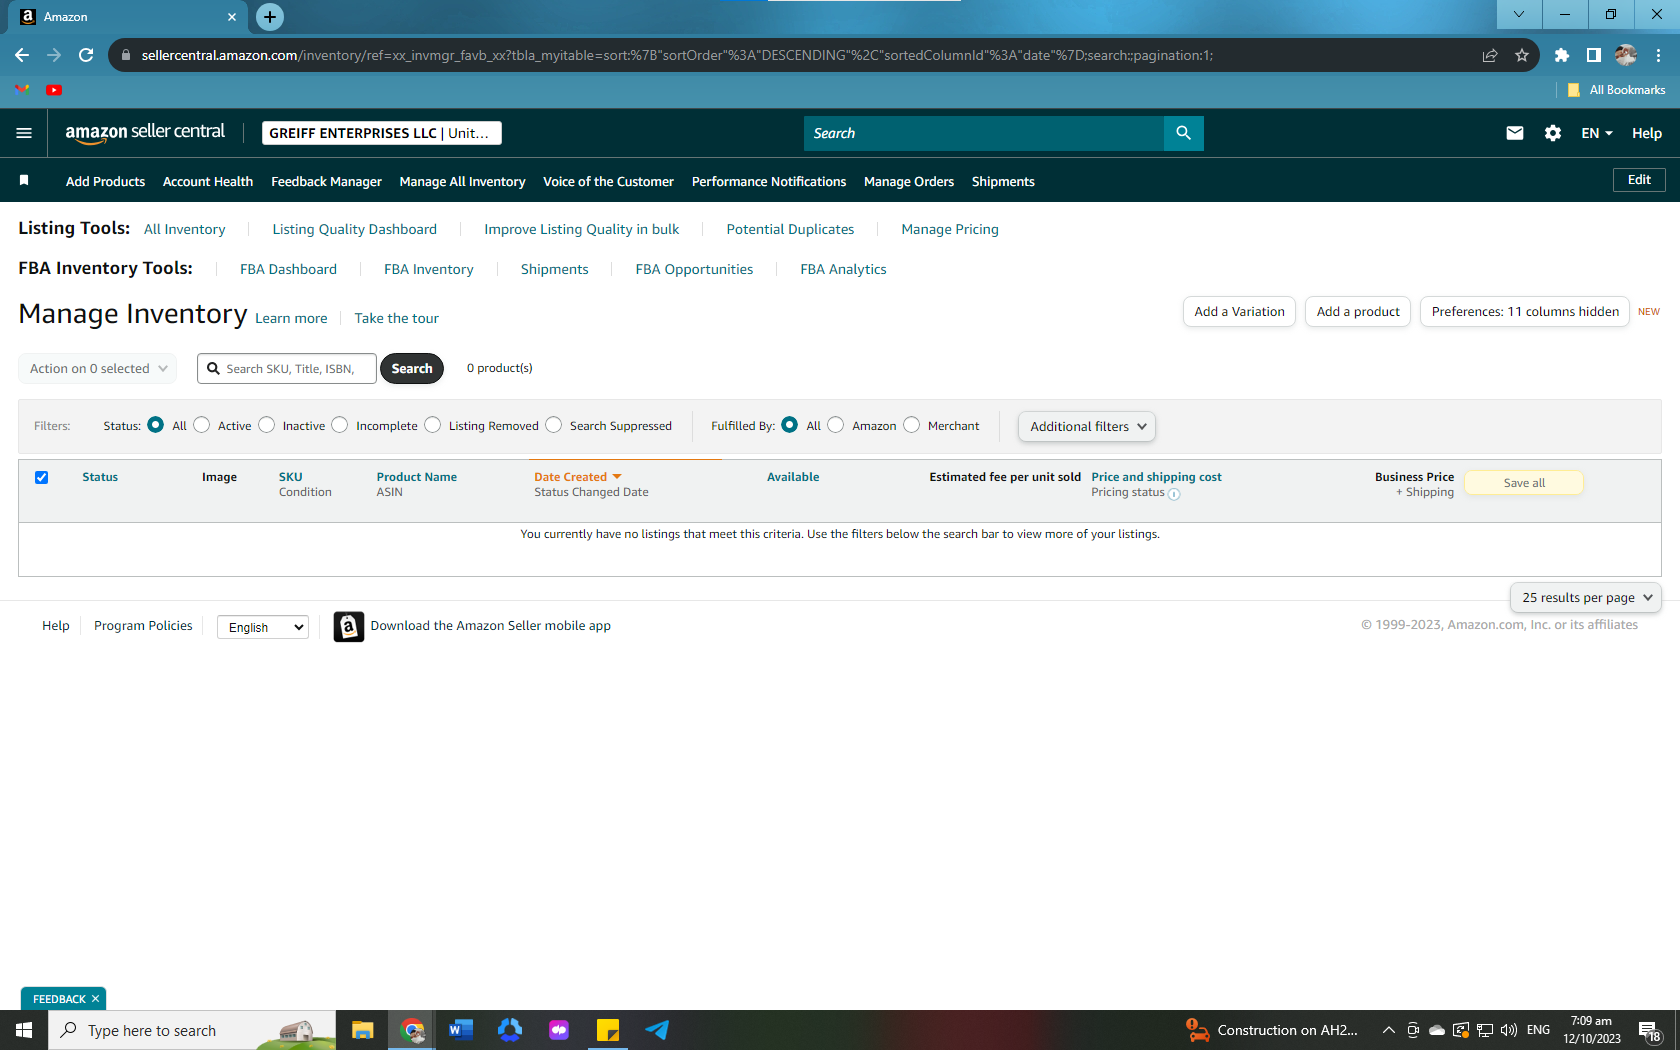1680x1050 pixels.
Task: Launch File Explorer from the taskbar
Action: [362, 1030]
